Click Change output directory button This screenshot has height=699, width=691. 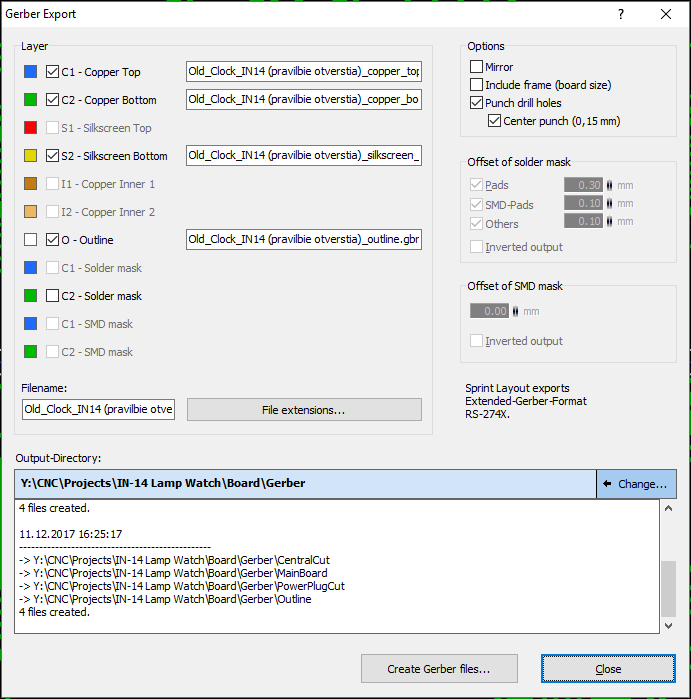(635, 484)
